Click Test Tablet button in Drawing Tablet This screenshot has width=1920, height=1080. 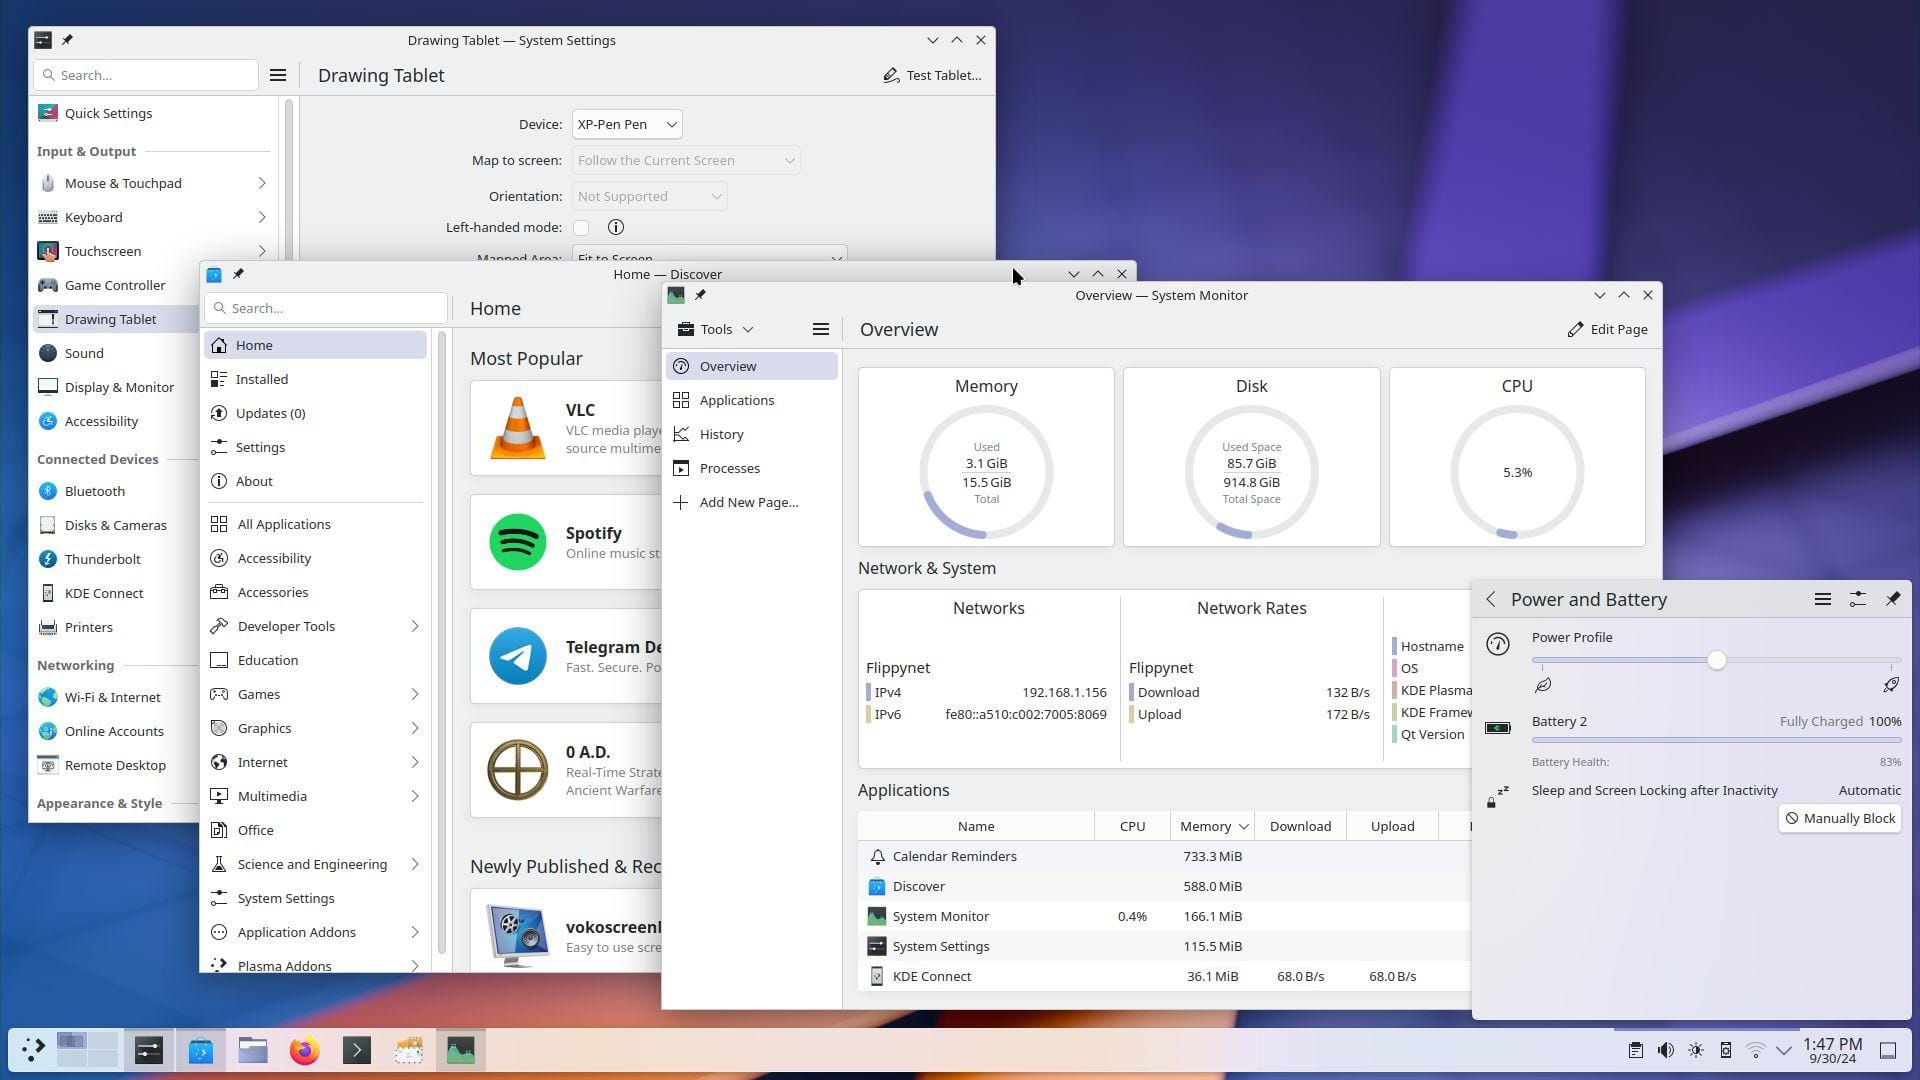(932, 75)
